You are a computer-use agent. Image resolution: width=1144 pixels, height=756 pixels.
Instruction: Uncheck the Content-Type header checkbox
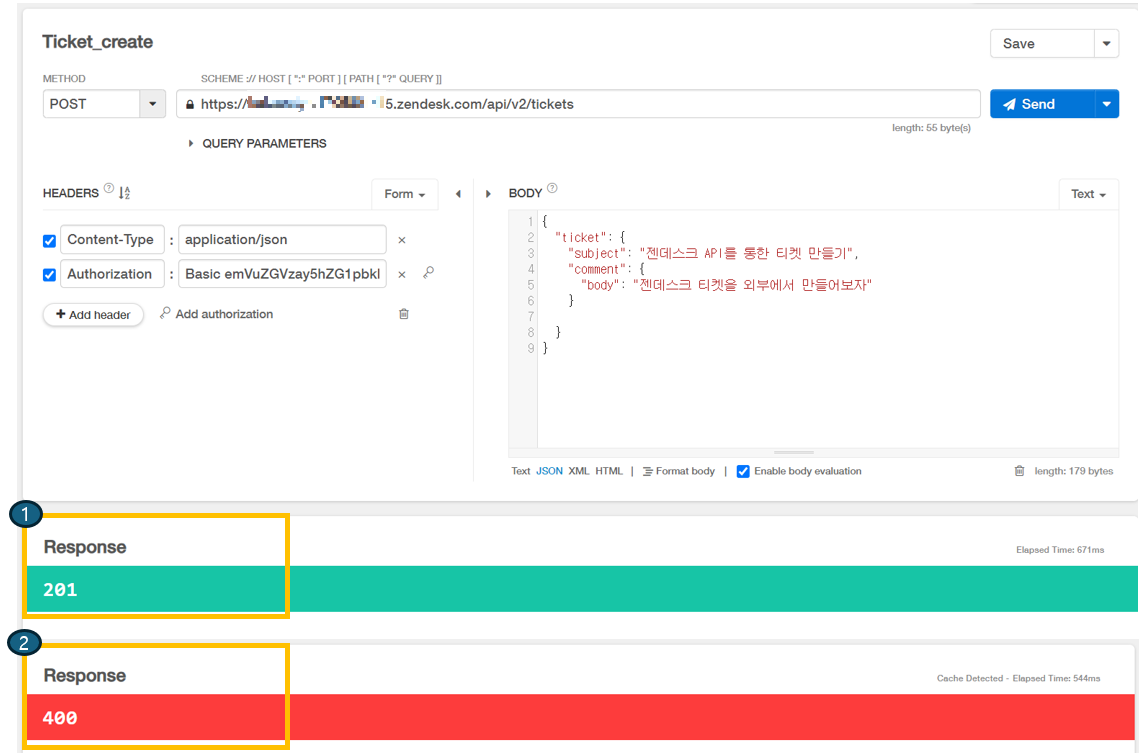point(50,241)
